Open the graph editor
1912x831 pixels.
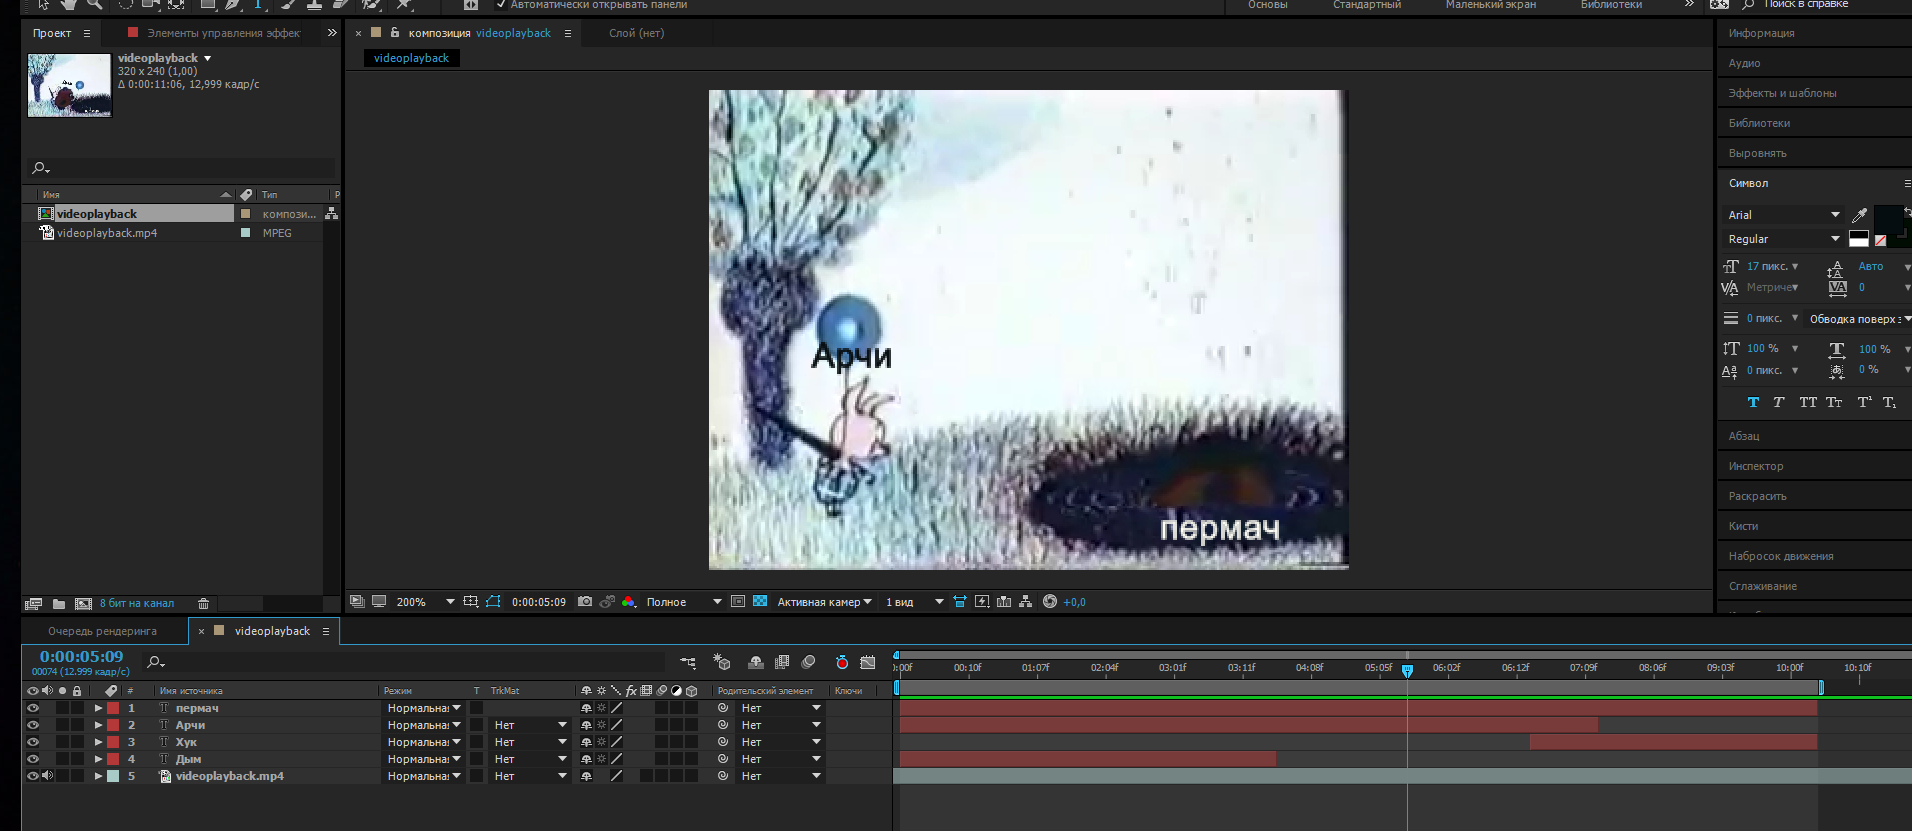click(868, 662)
